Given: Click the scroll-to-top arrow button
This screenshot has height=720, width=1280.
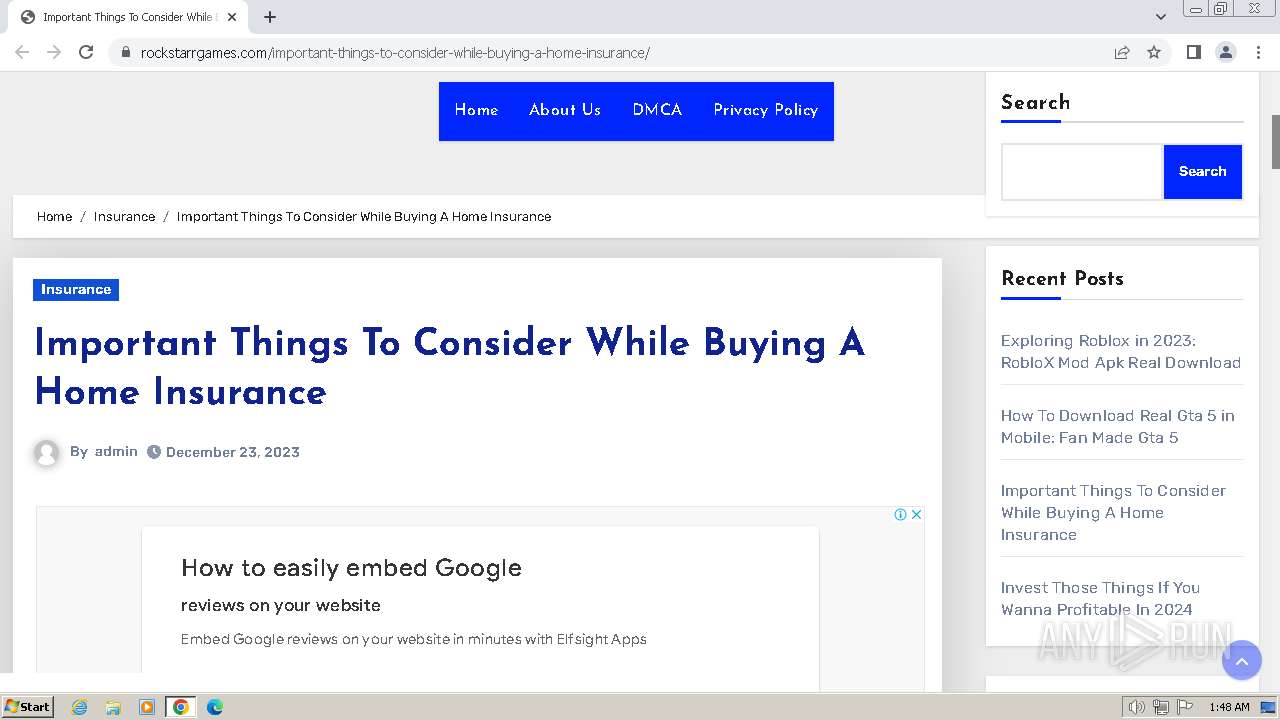Looking at the screenshot, I should click(1242, 661).
